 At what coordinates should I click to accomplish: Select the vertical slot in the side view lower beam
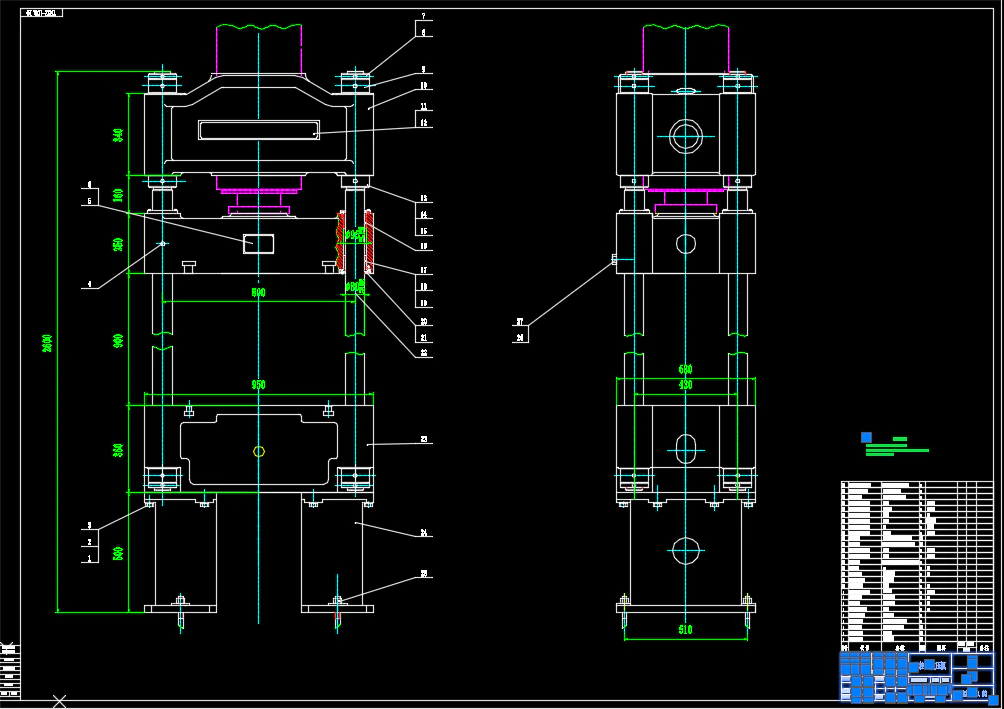point(685,450)
